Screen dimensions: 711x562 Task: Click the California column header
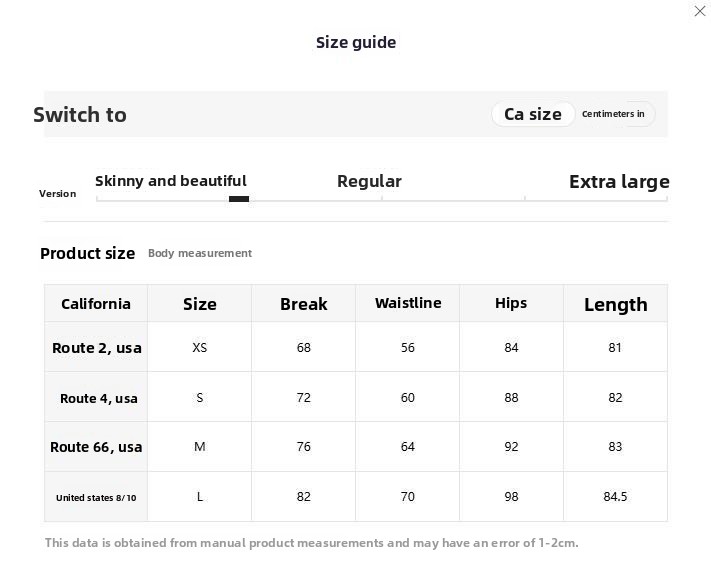96,303
